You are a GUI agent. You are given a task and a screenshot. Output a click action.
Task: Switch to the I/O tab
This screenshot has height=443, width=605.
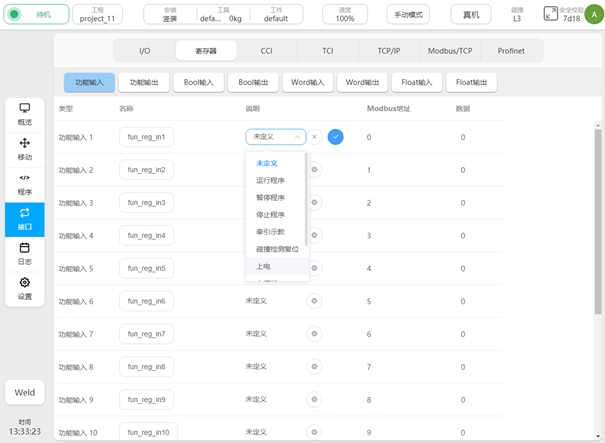(x=145, y=50)
